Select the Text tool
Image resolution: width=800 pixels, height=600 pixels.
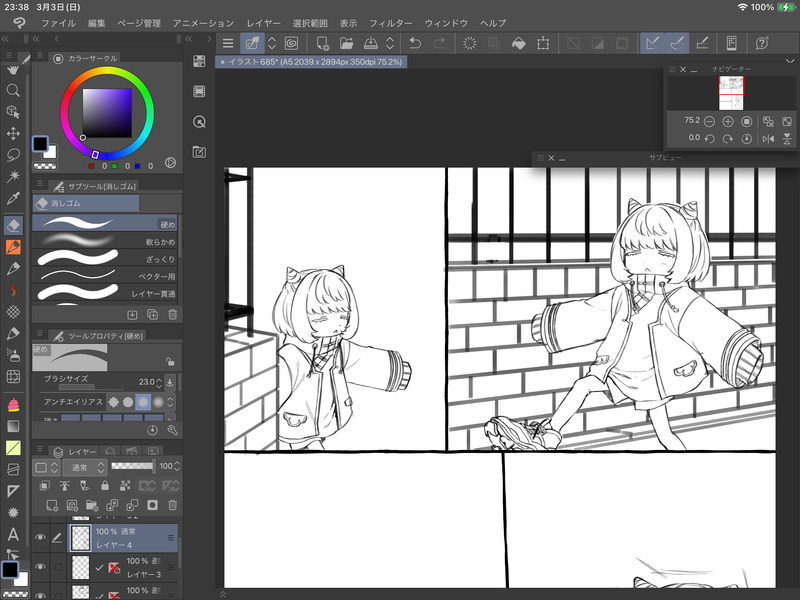(x=13, y=534)
